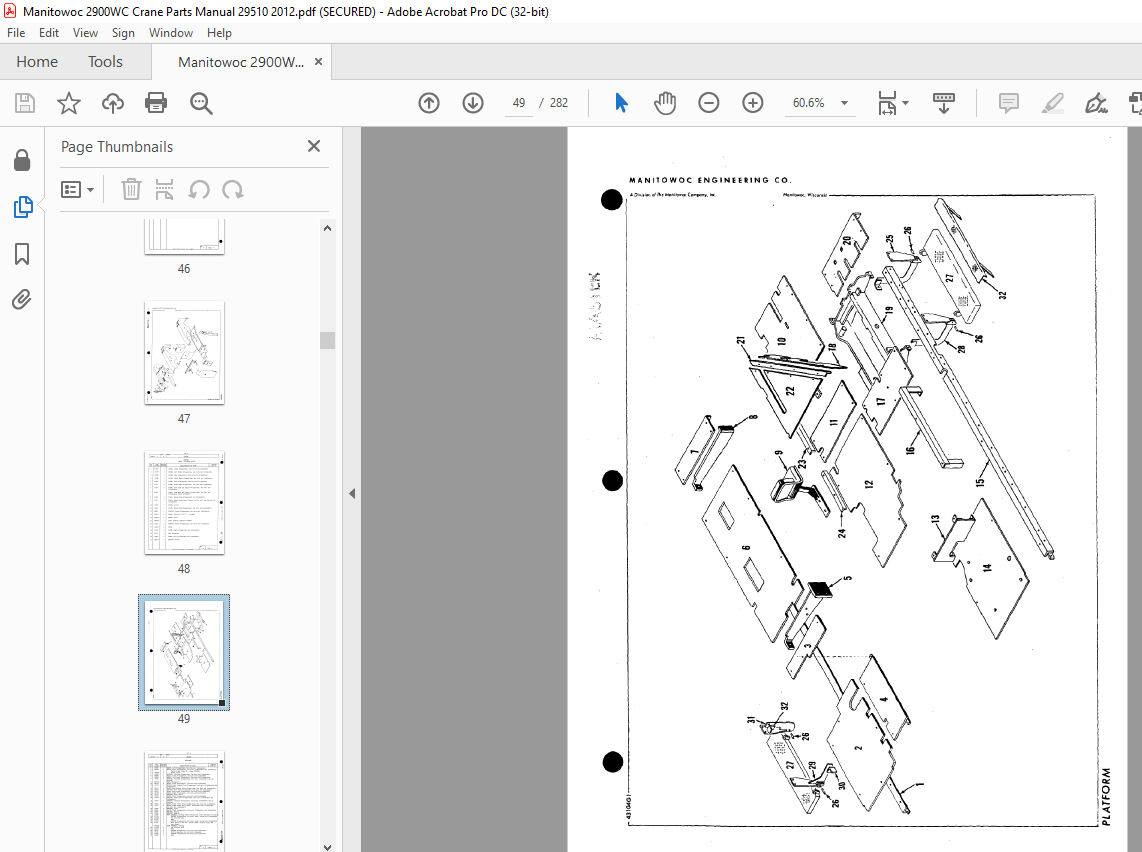Collapse the navigation pane arrow
This screenshot has height=852, width=1142.
[352, 493]
